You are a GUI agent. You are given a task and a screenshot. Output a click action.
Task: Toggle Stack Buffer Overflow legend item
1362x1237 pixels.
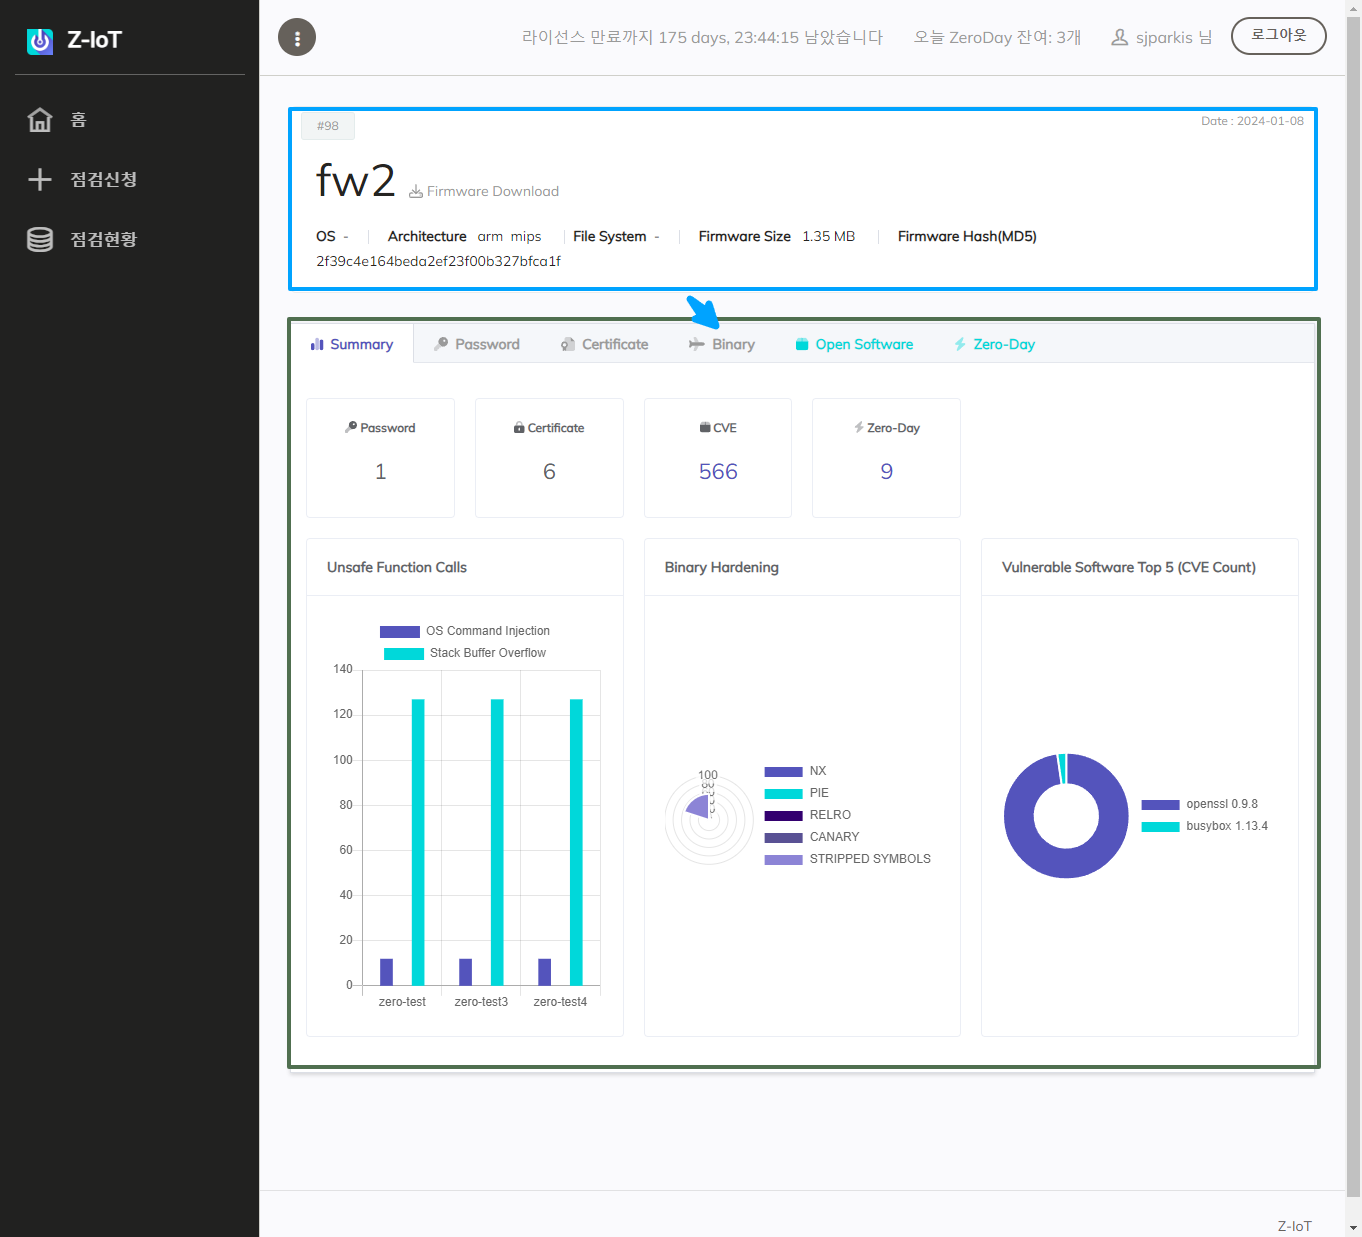pos(465,653)
